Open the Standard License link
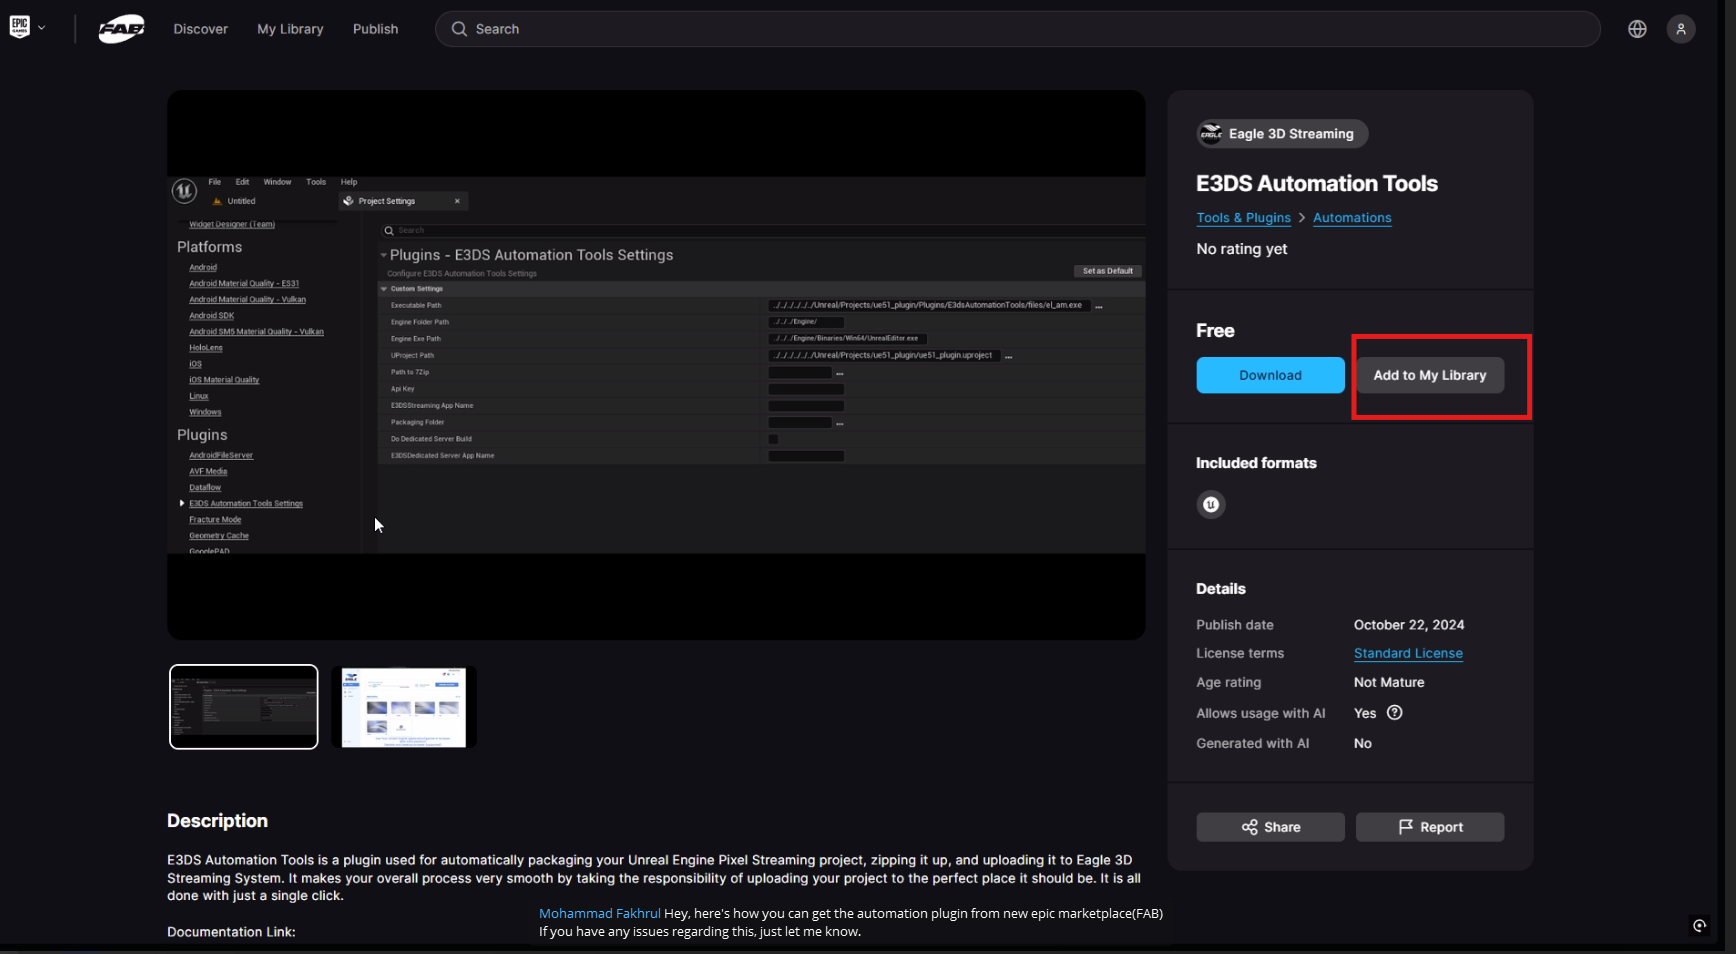The height and width of the screenshot is (954, 1736). pos(1408,653)
